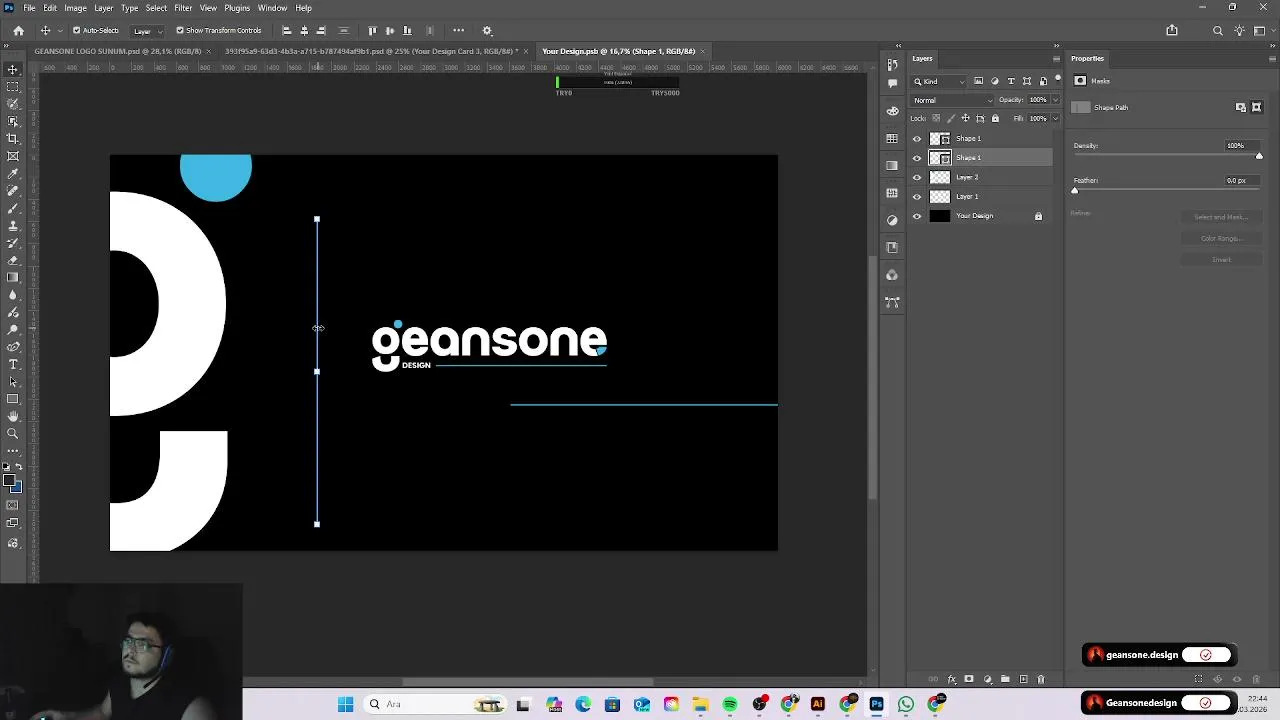Viewport: 1280px width, 720px height.
Task: Click align top edges icon
Action: point(373,31)
